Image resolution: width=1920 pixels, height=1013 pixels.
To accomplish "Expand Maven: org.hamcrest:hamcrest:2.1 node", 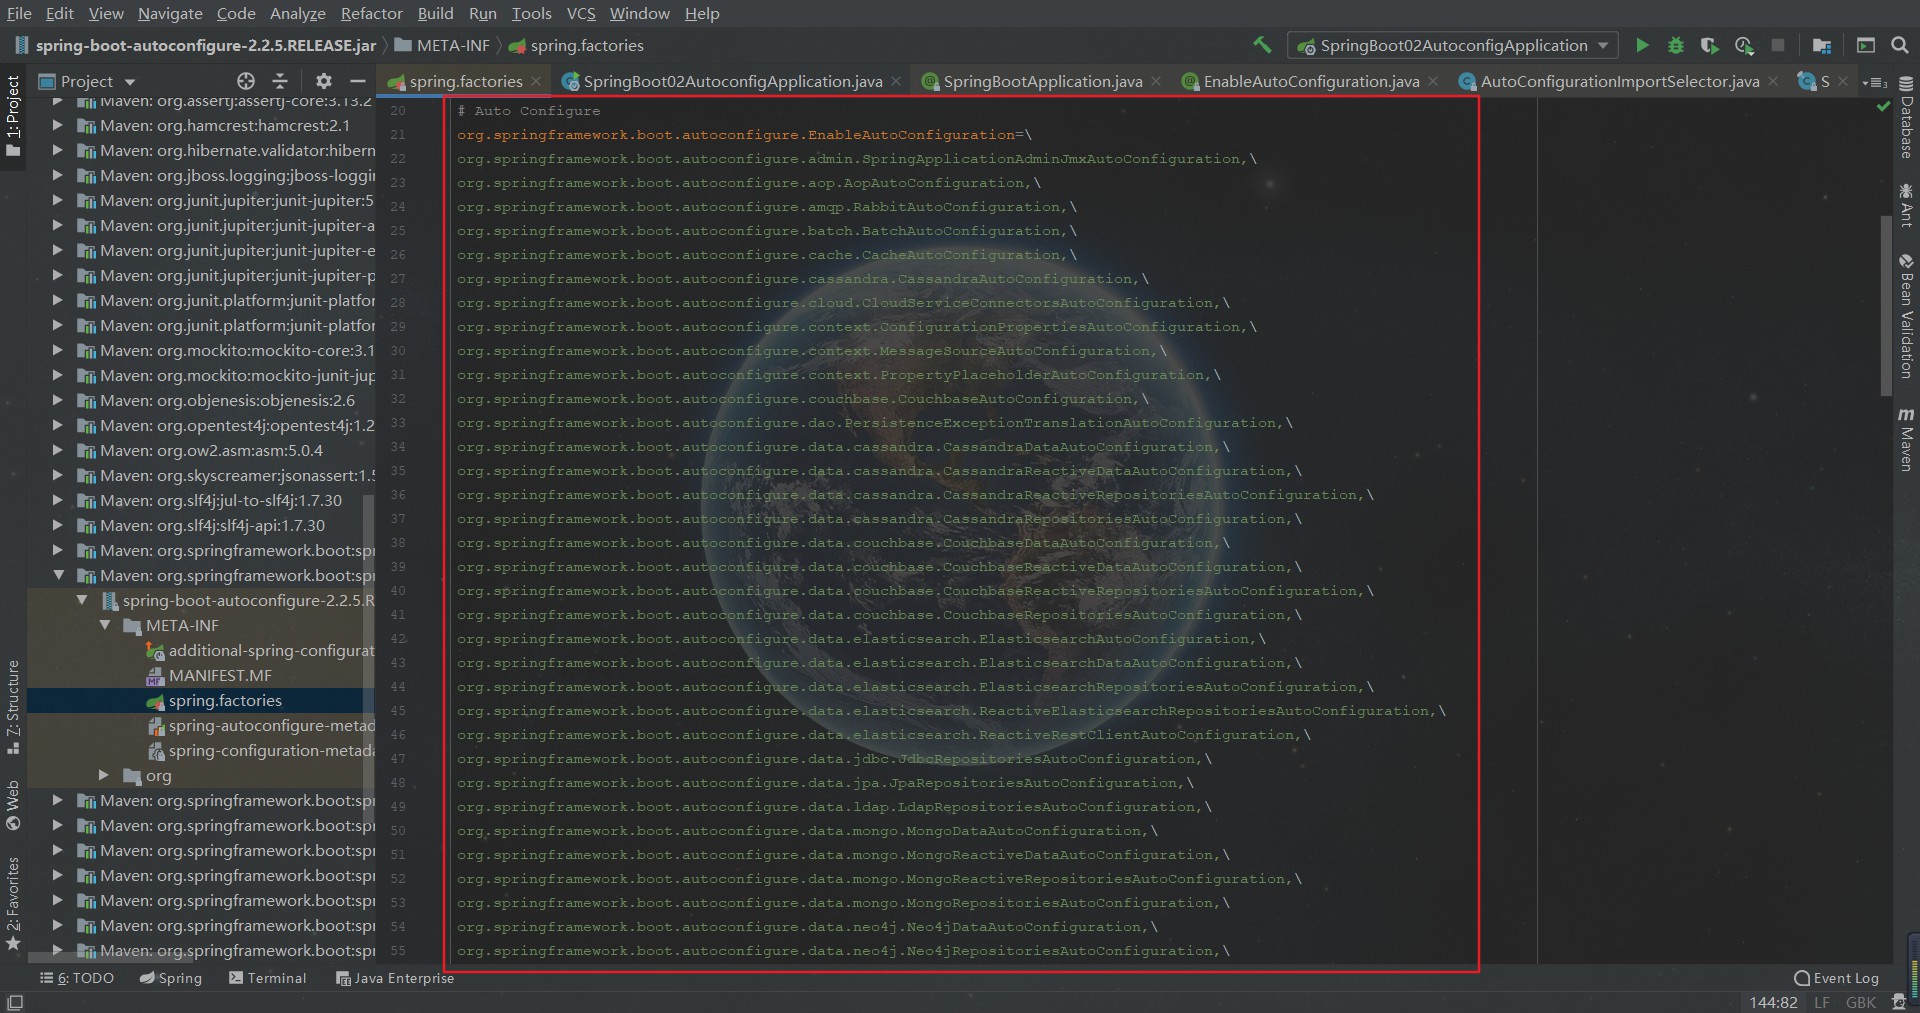I will click(57, 125).
